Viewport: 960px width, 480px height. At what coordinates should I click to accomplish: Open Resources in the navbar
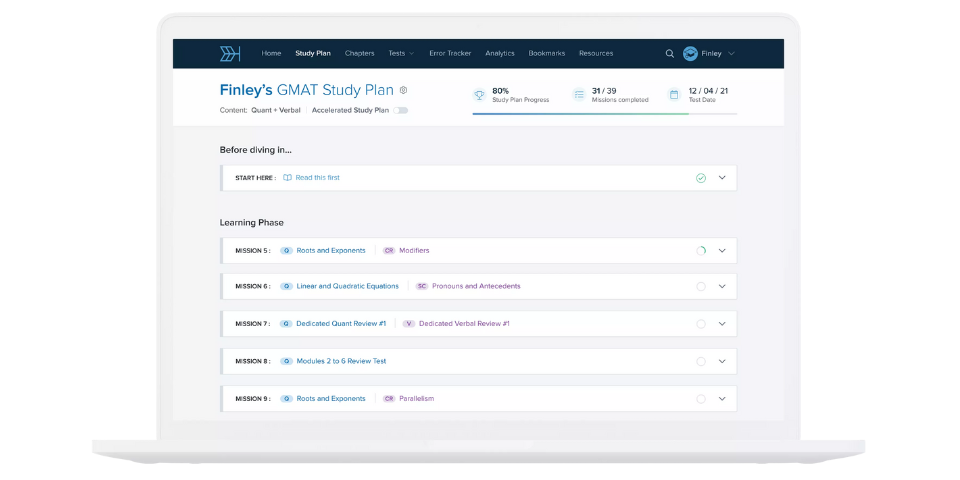596,53
